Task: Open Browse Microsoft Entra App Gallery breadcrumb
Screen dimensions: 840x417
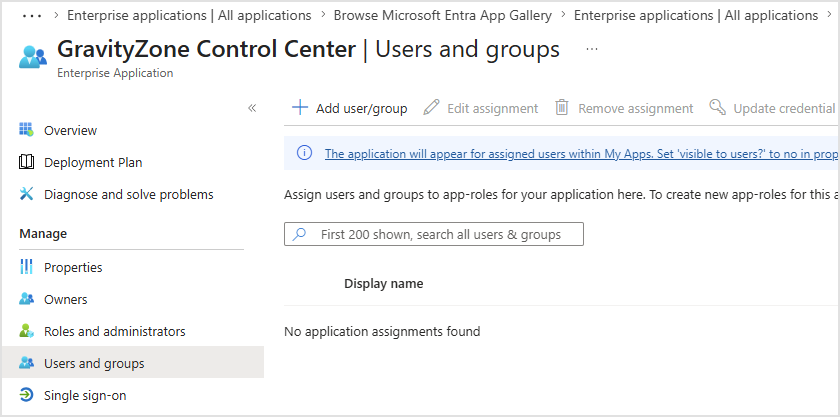Action: (x=442, y=16)
